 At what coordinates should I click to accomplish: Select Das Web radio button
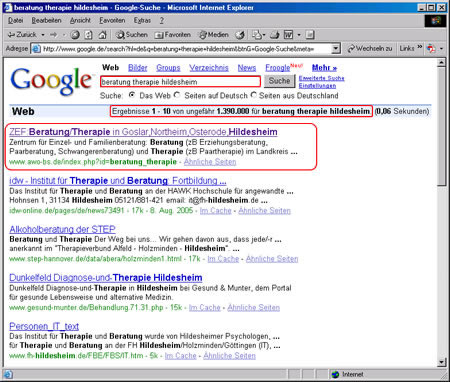coord(132,95)
